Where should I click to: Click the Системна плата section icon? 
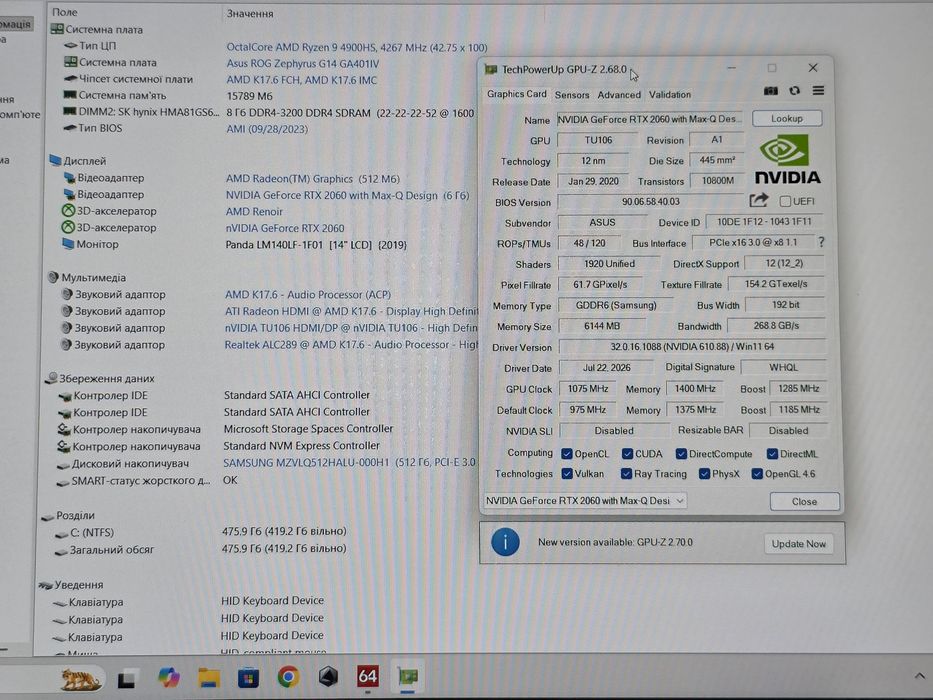57,29
